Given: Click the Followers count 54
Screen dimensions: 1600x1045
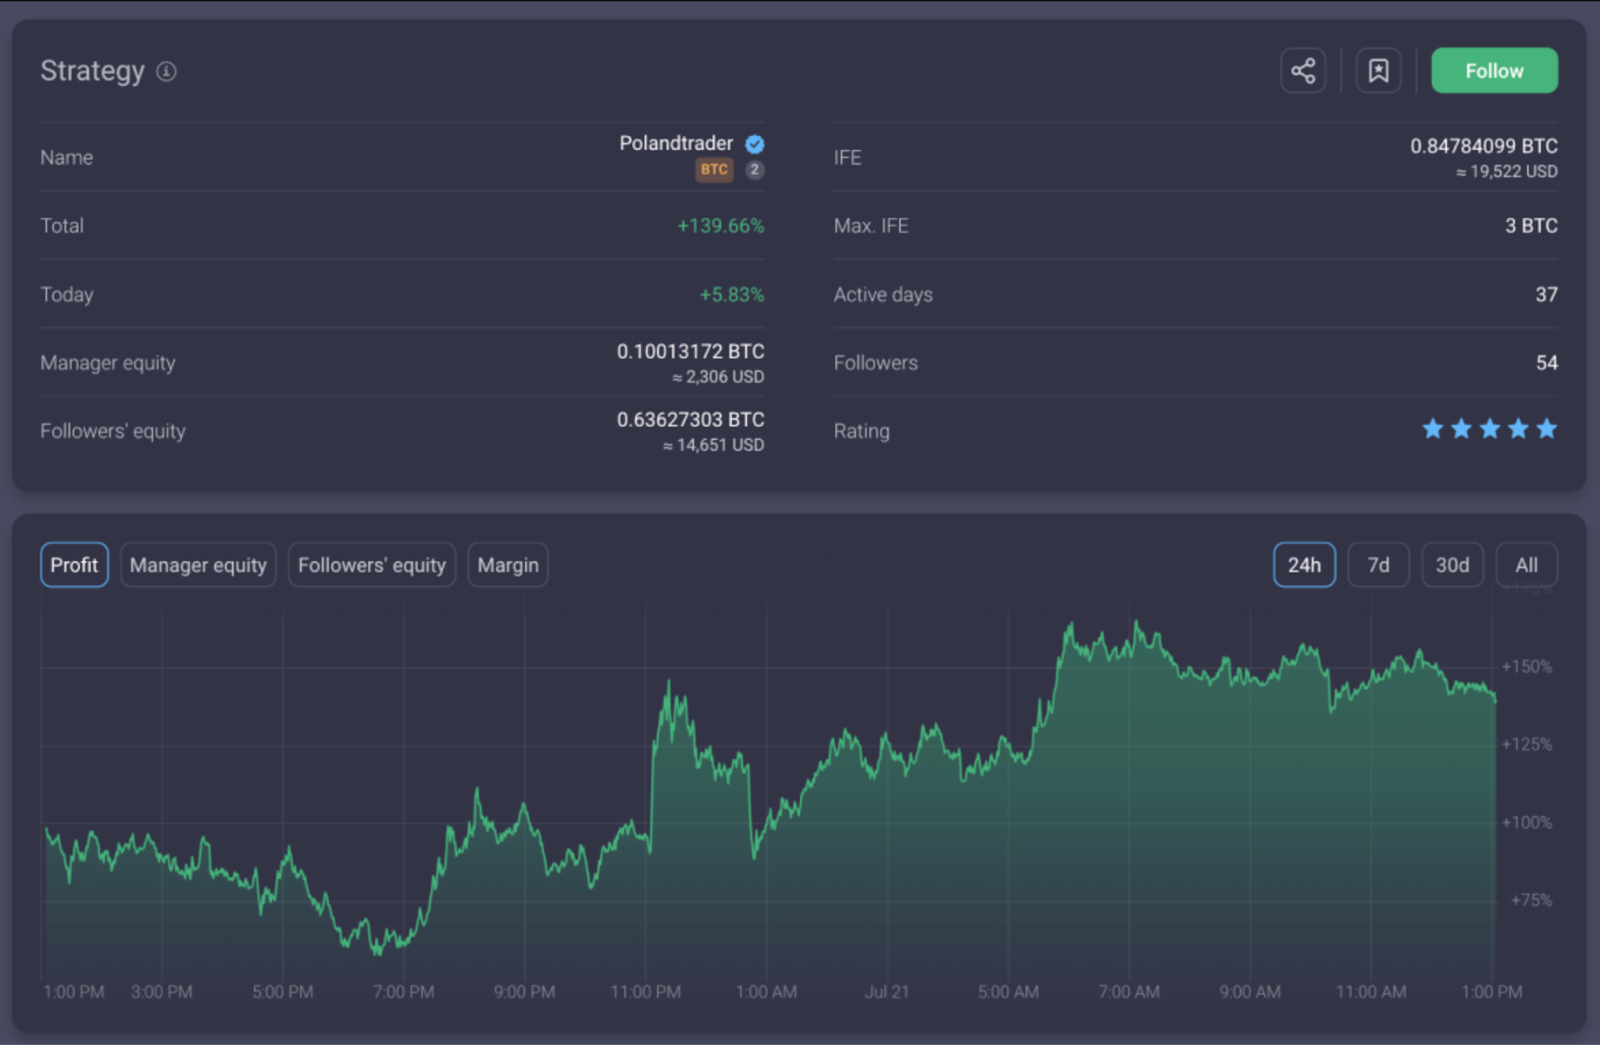Looking at the screenshot, I should point(1546,363).
